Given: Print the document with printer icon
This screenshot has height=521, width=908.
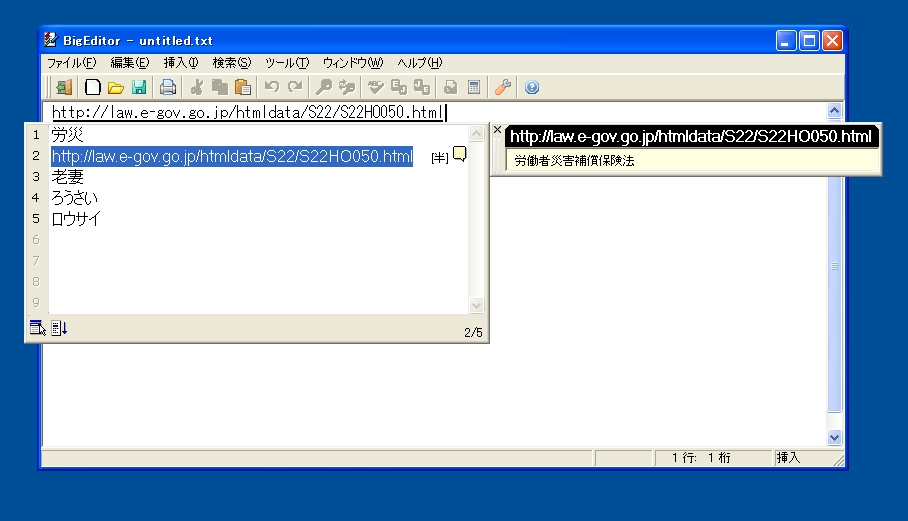Looking at the screenshot, I should point(168,87).
